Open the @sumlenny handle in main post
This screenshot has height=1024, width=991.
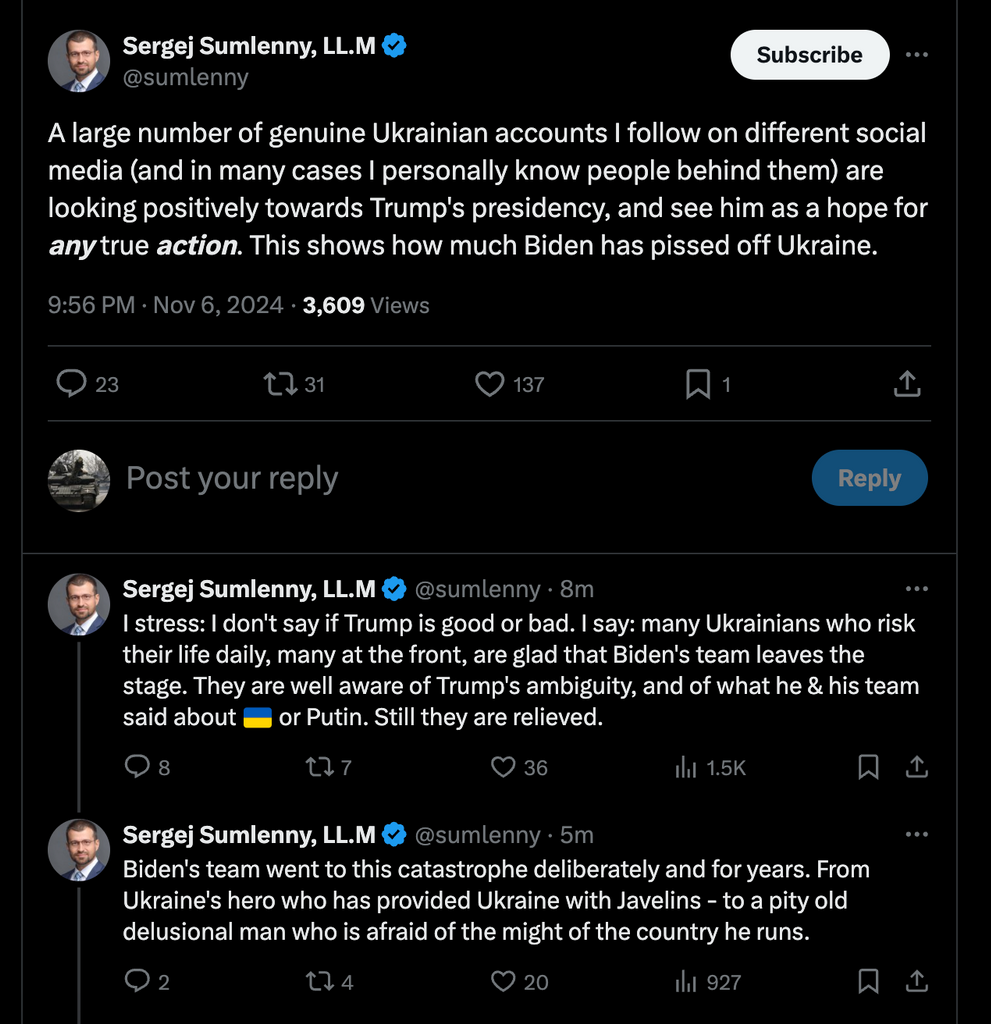click(x=186, y=77)
